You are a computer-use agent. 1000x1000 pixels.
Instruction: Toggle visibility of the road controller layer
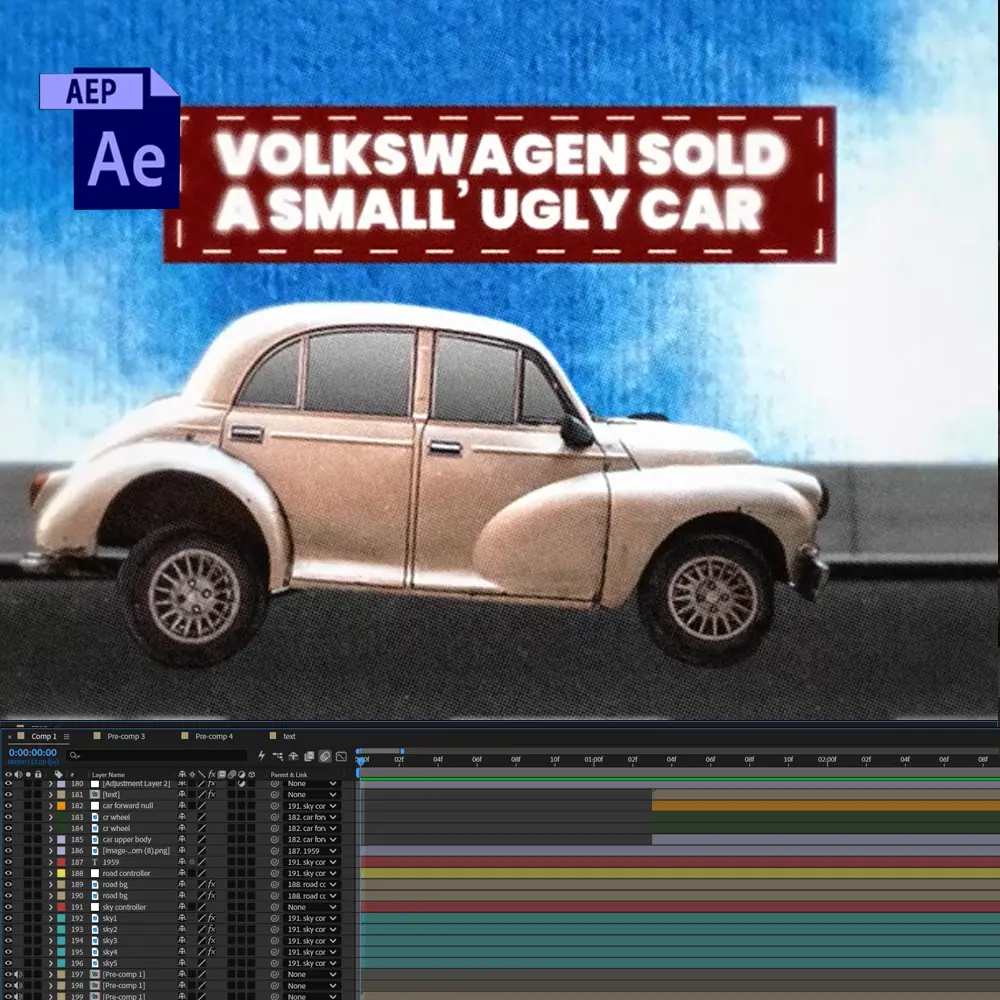click(8, 873)
